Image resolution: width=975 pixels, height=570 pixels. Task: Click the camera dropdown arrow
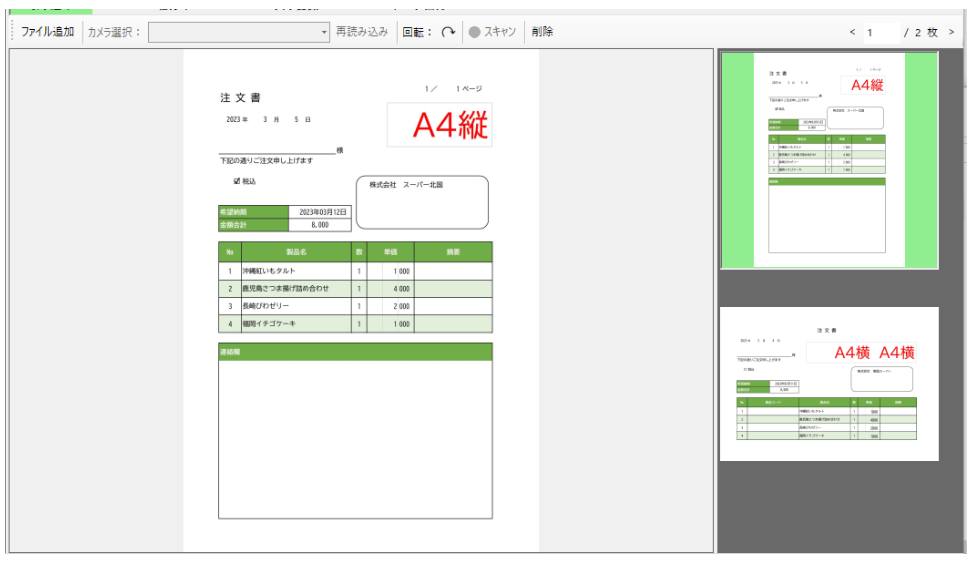324,33
